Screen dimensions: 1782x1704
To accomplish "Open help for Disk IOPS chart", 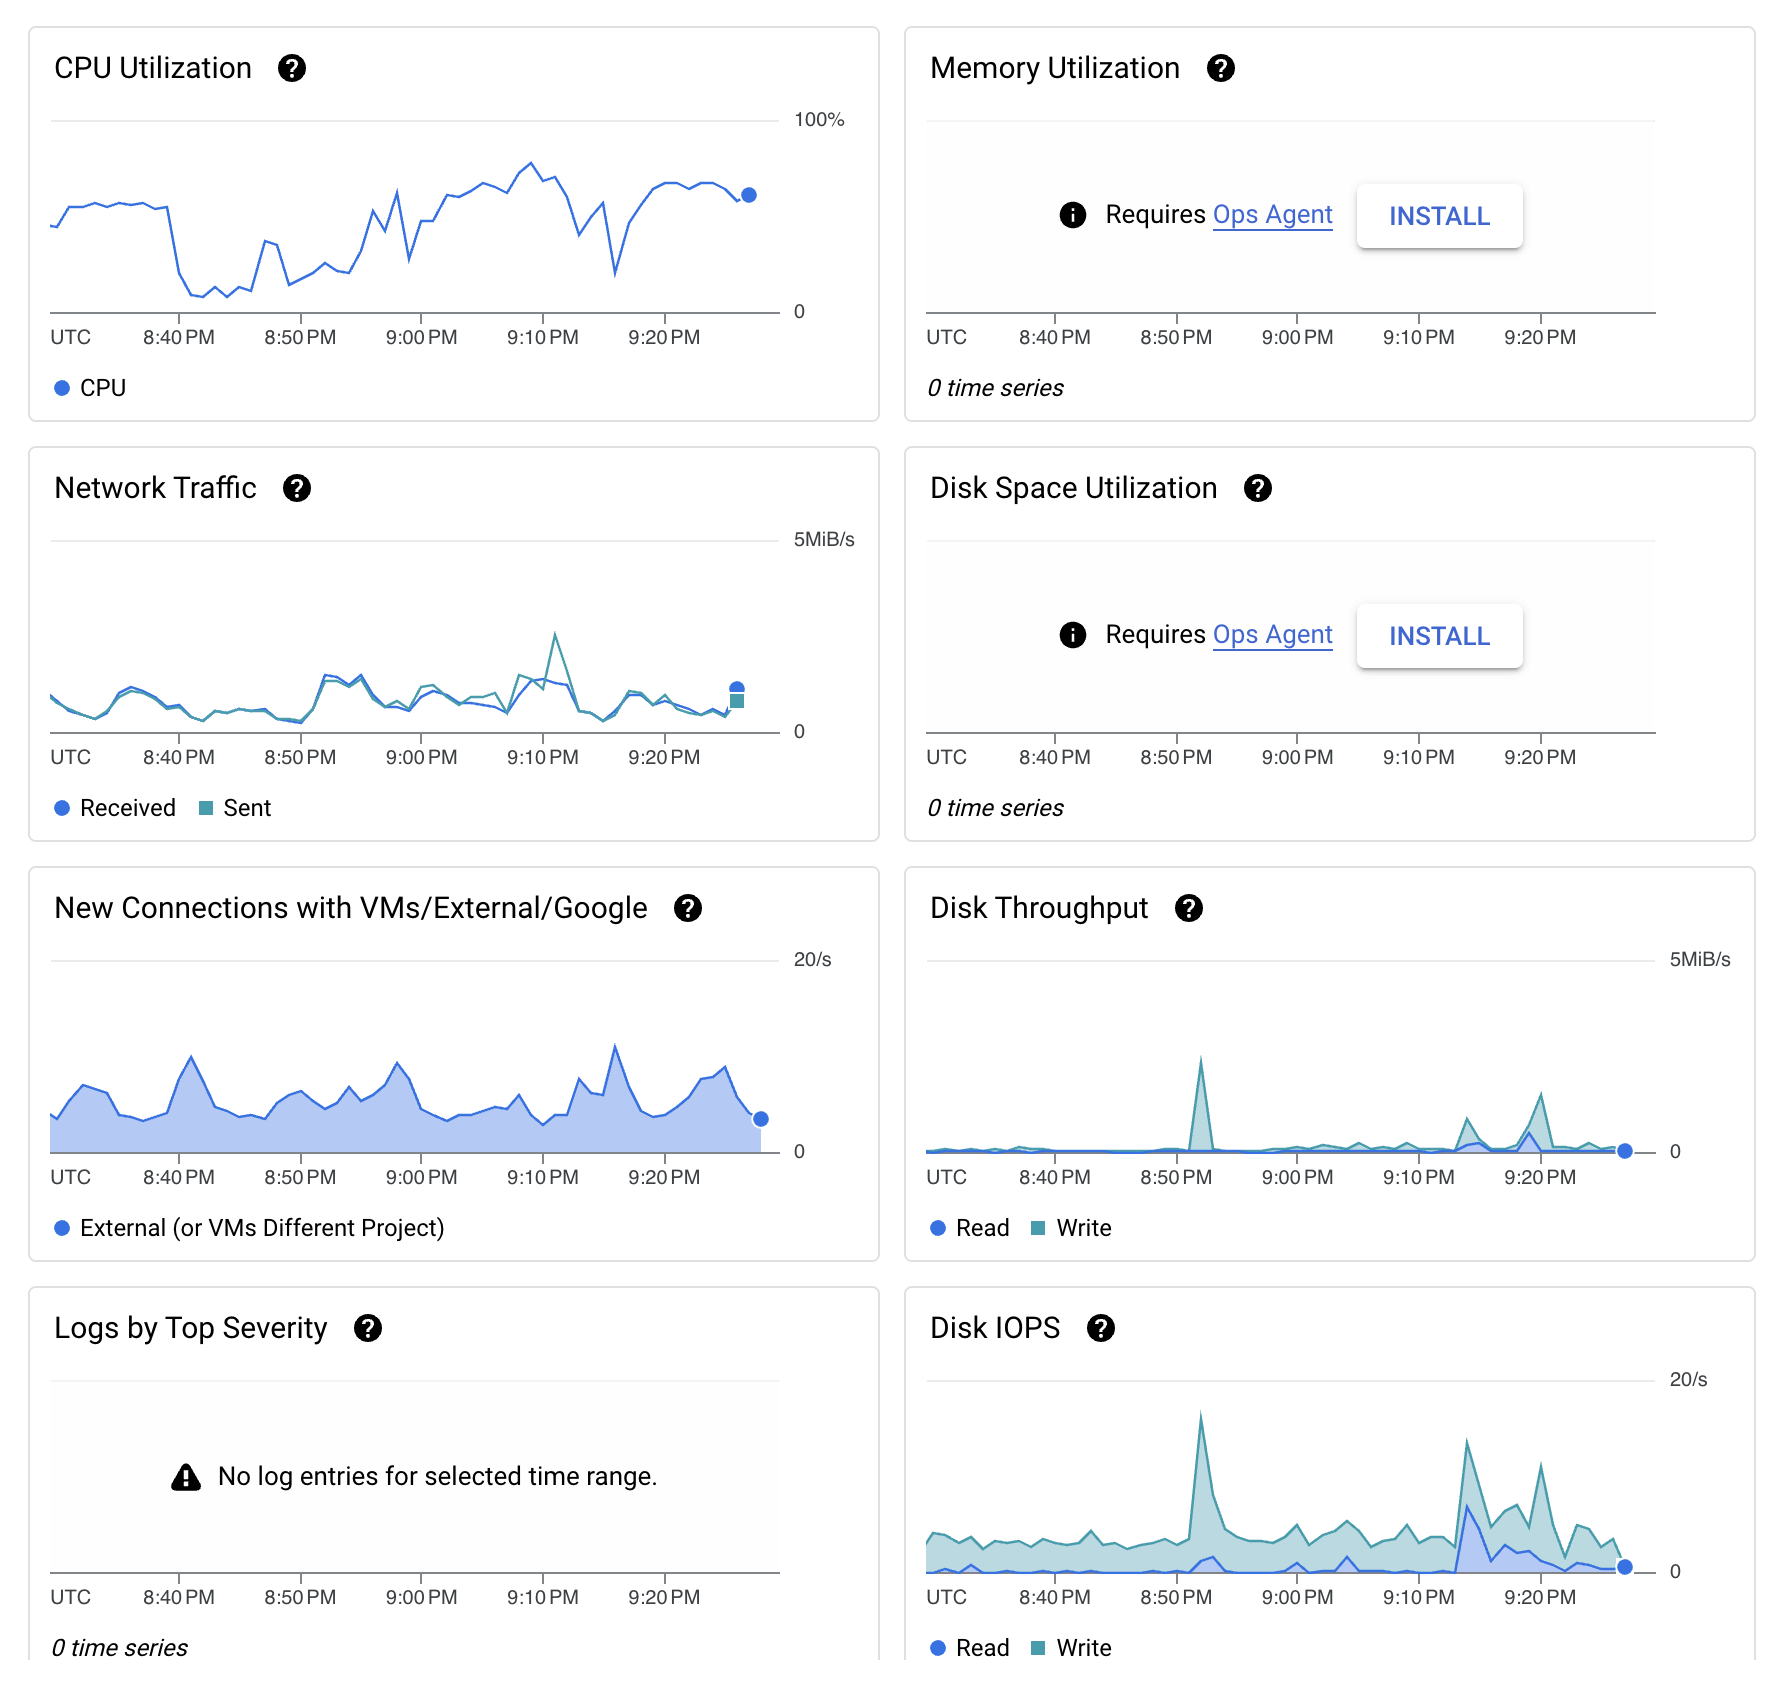I will pyautogui.click(x=1100, y=1328).
